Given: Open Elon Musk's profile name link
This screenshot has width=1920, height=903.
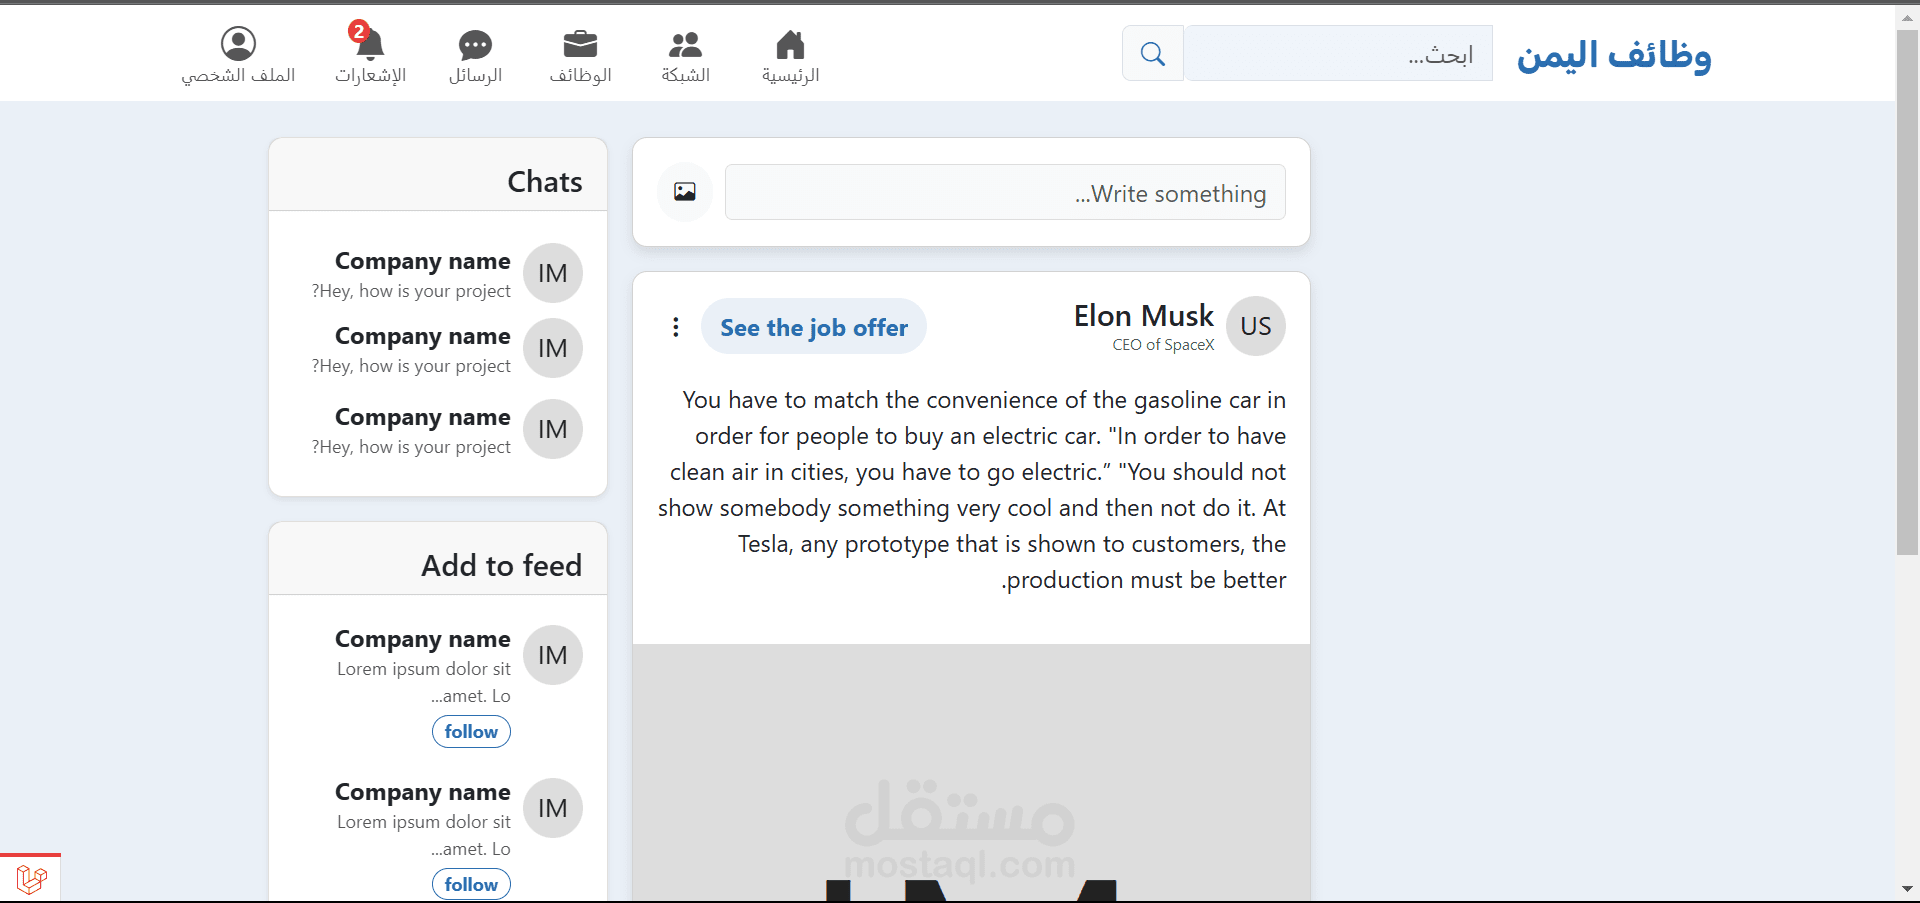Looking at the screenshot, I should (x=1144, y=316).
